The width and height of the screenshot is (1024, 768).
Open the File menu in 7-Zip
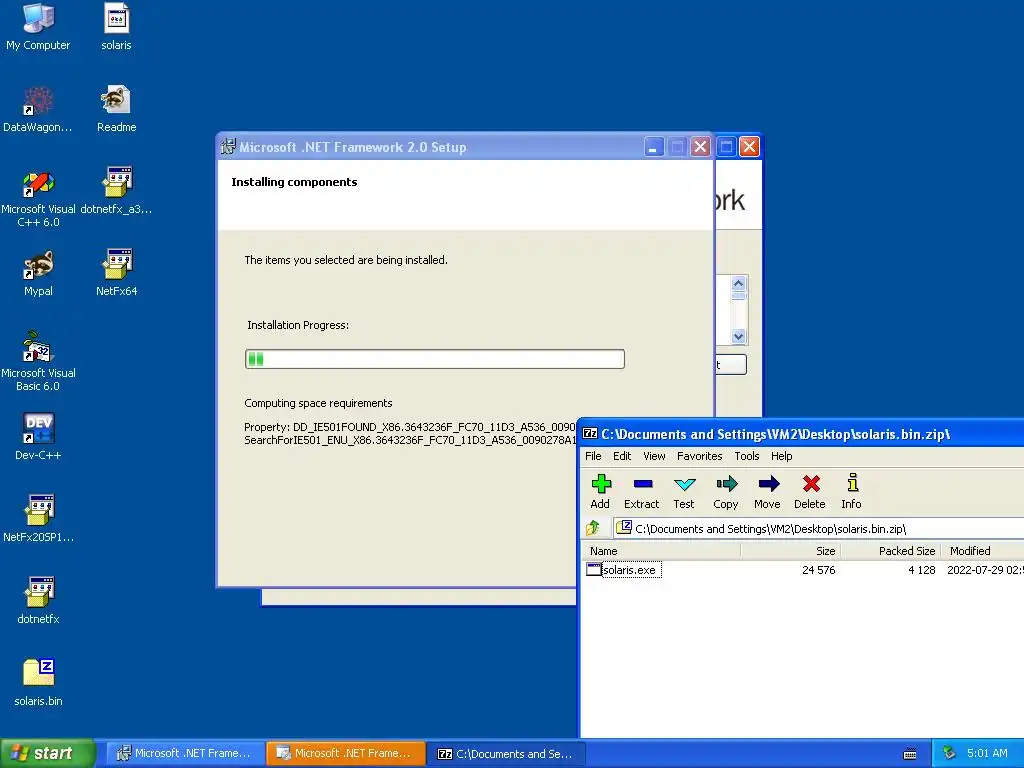(x=593, y=456)
